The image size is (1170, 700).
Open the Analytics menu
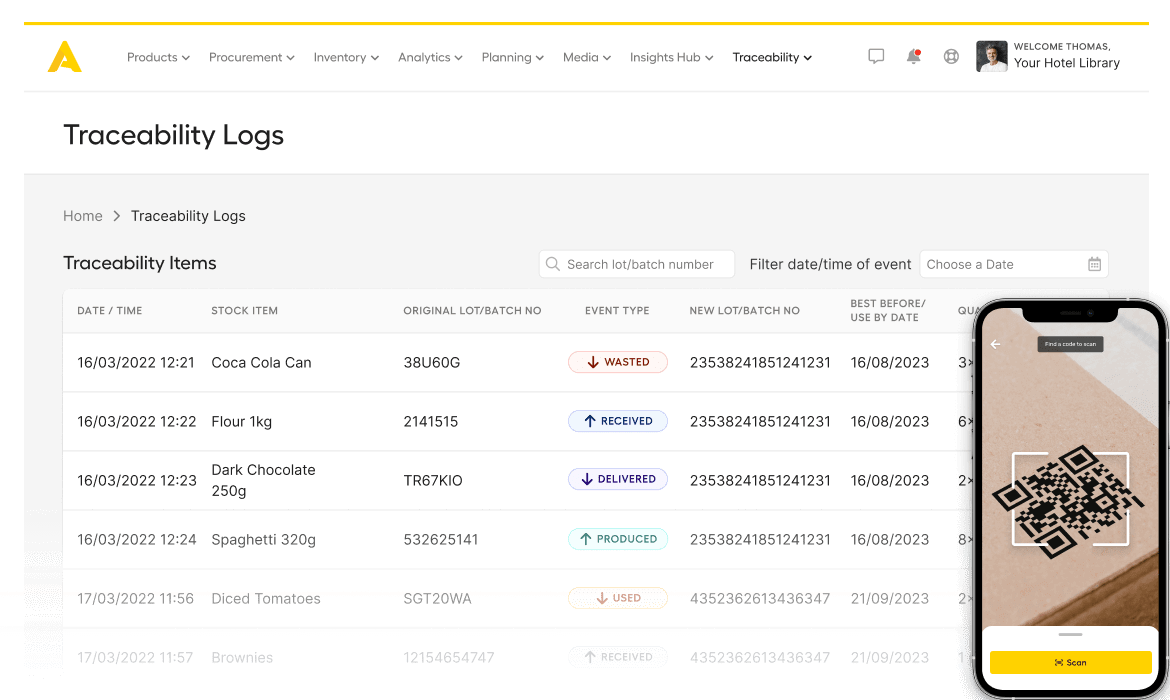click(430, 58)
